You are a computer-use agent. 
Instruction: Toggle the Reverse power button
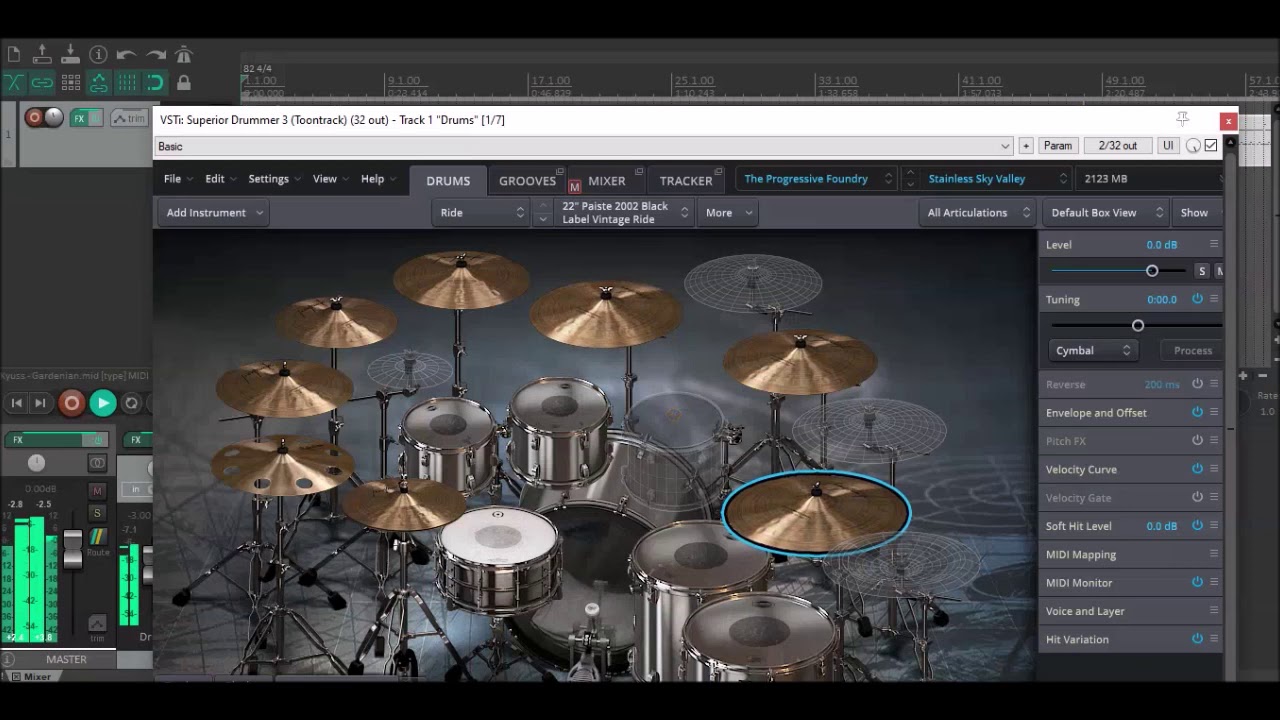point(1197,384)
